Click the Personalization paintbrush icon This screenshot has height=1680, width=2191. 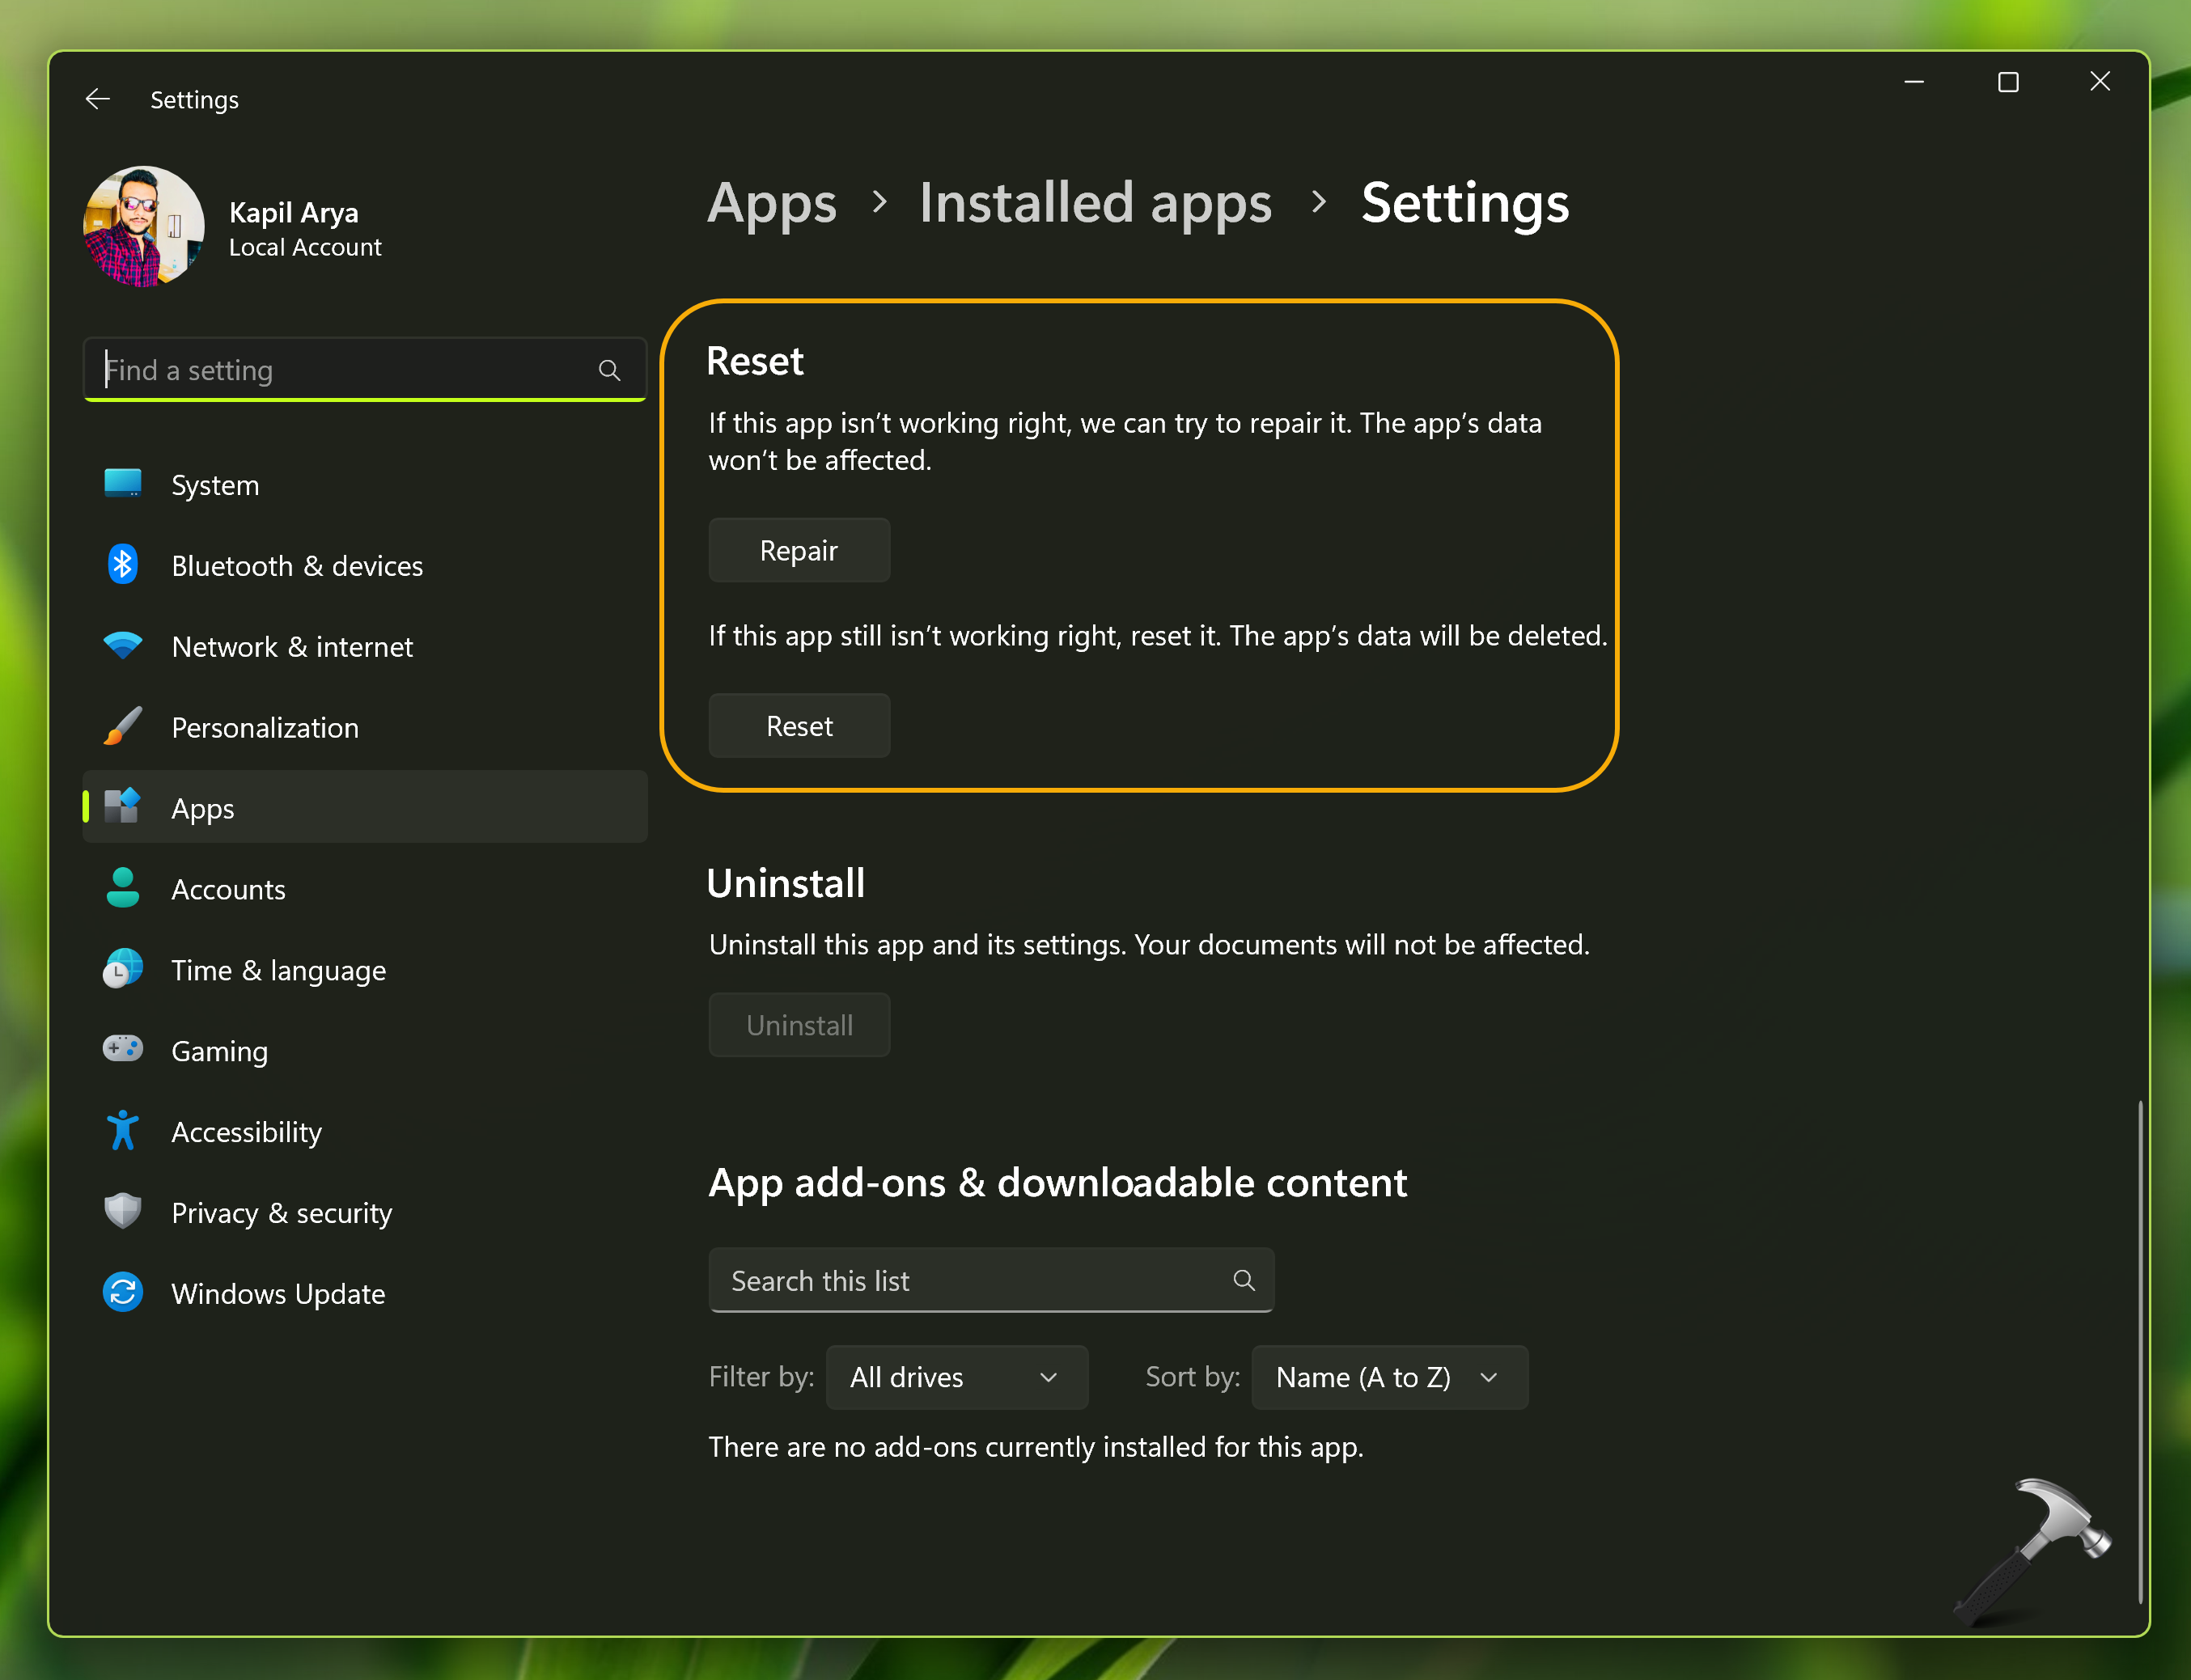(x=123, y=727)
